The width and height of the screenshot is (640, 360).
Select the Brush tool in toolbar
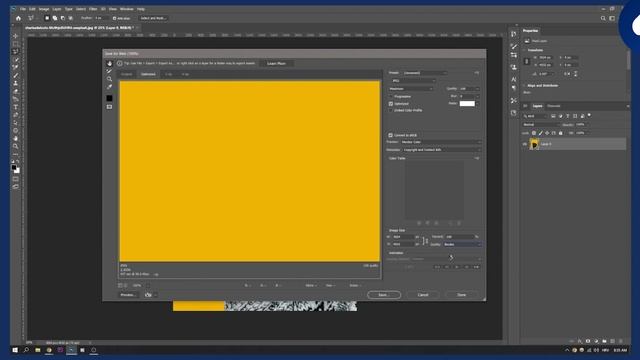(x=16, y=76)
